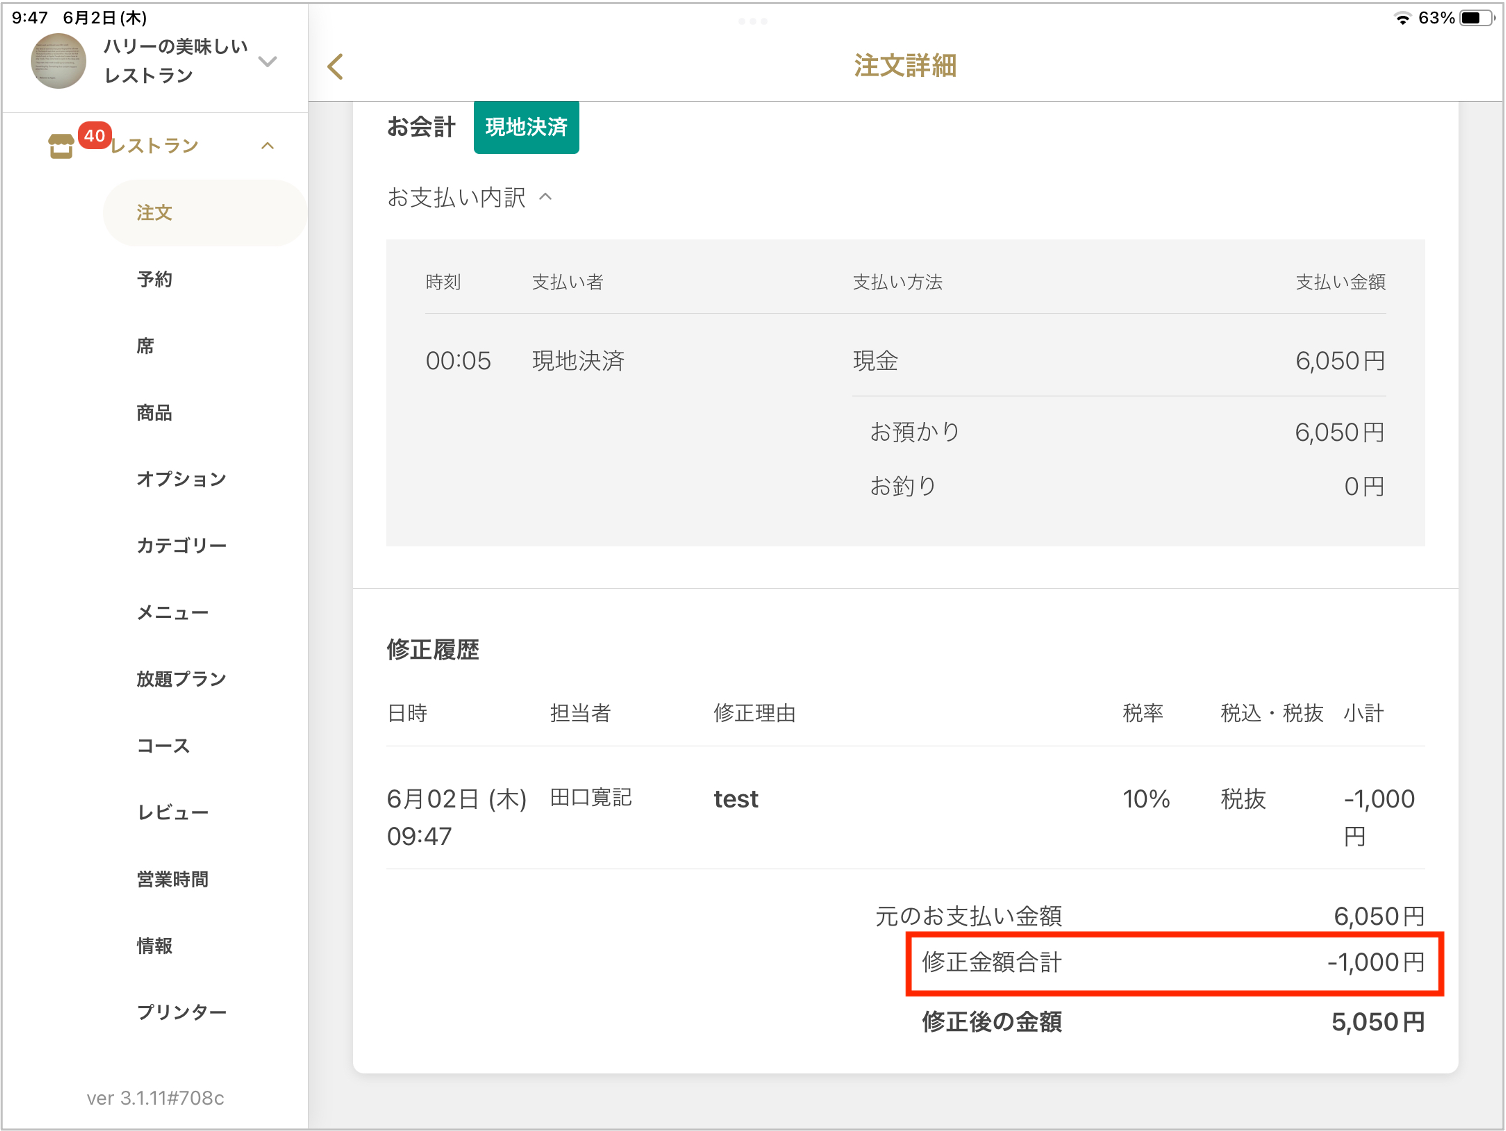Click the battery indicator in status bar

[1476, 18]
